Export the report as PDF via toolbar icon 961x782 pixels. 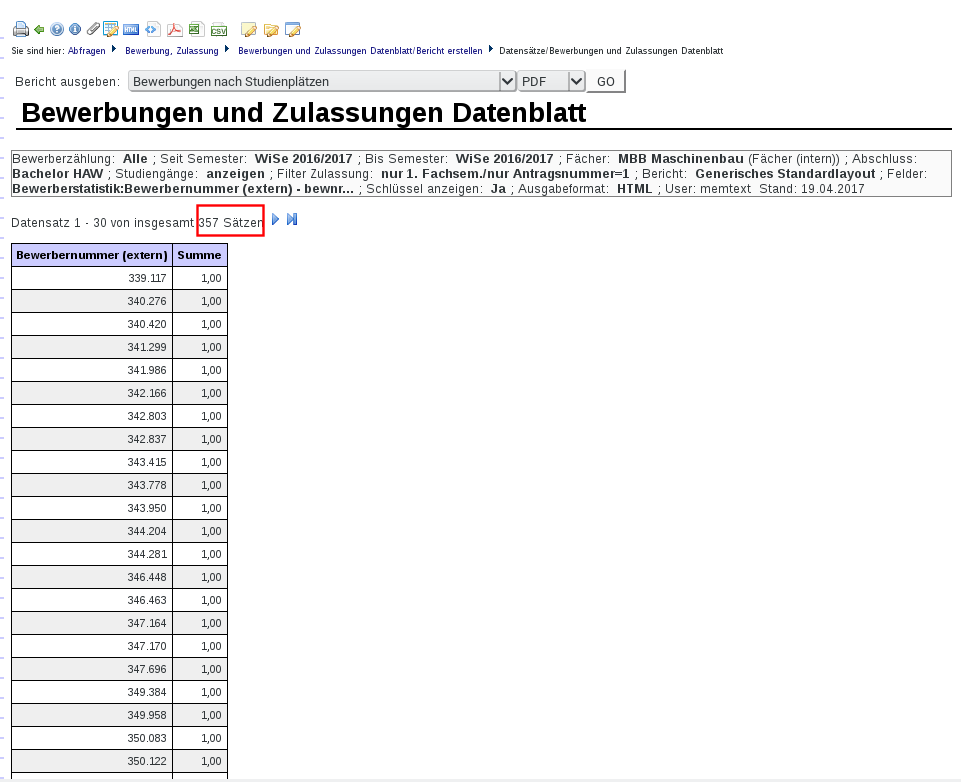pyautogui.click(x=175, y=29)
